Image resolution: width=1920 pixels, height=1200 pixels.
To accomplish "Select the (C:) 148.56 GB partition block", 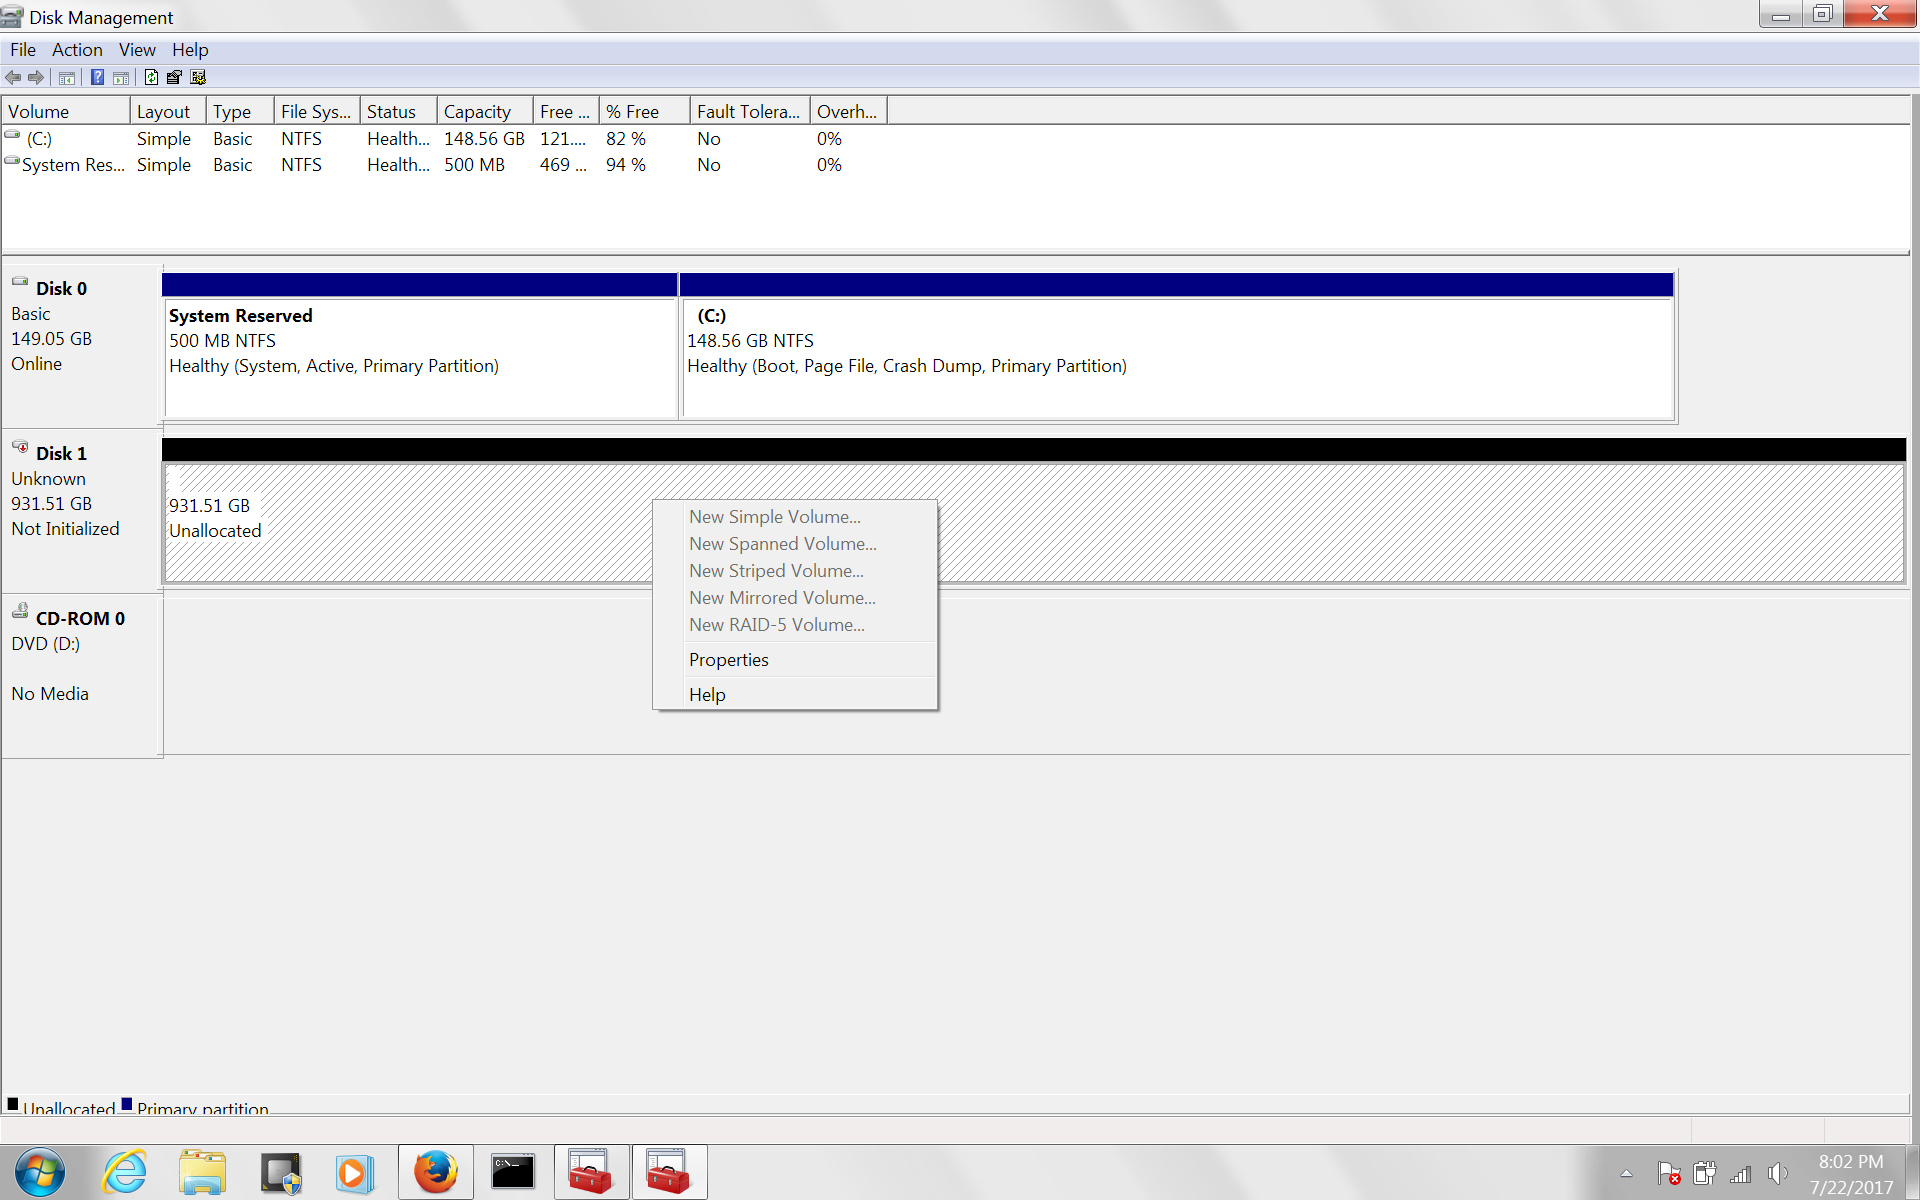I will point(1177,346).
